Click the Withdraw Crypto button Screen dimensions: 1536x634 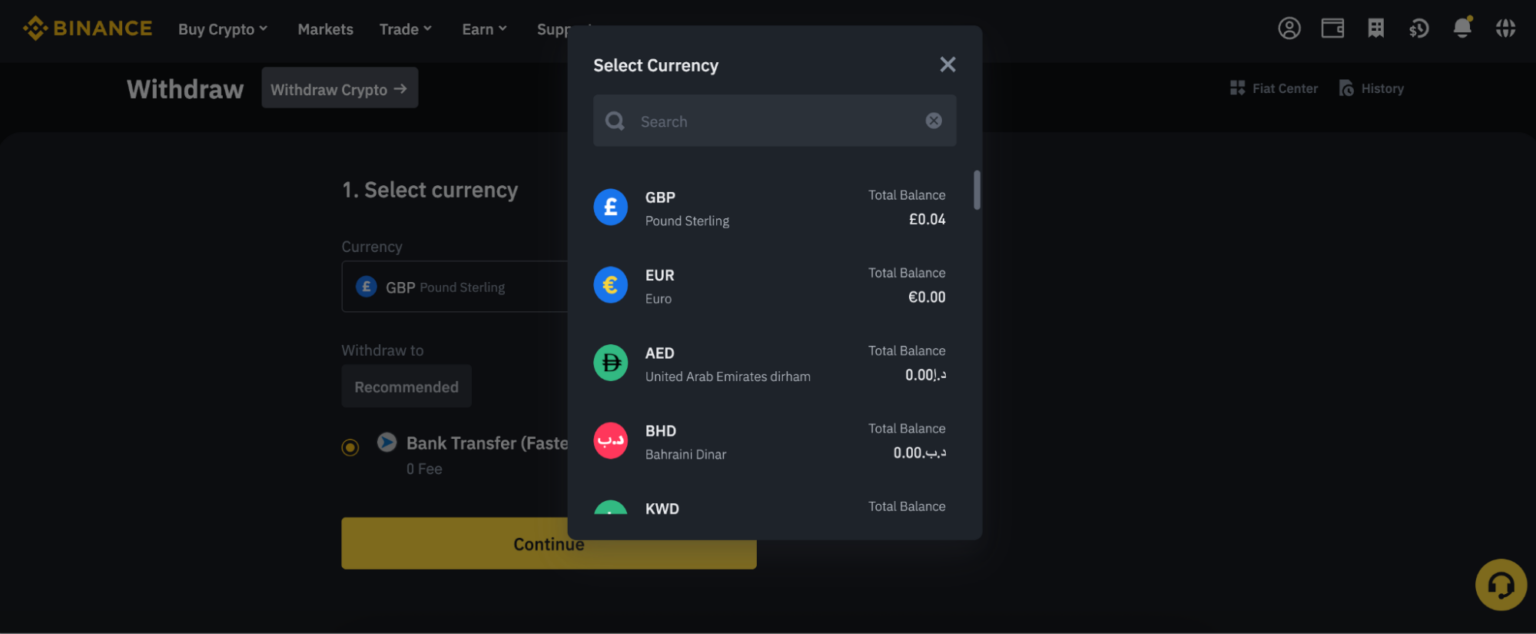click(x=339, y=89)
